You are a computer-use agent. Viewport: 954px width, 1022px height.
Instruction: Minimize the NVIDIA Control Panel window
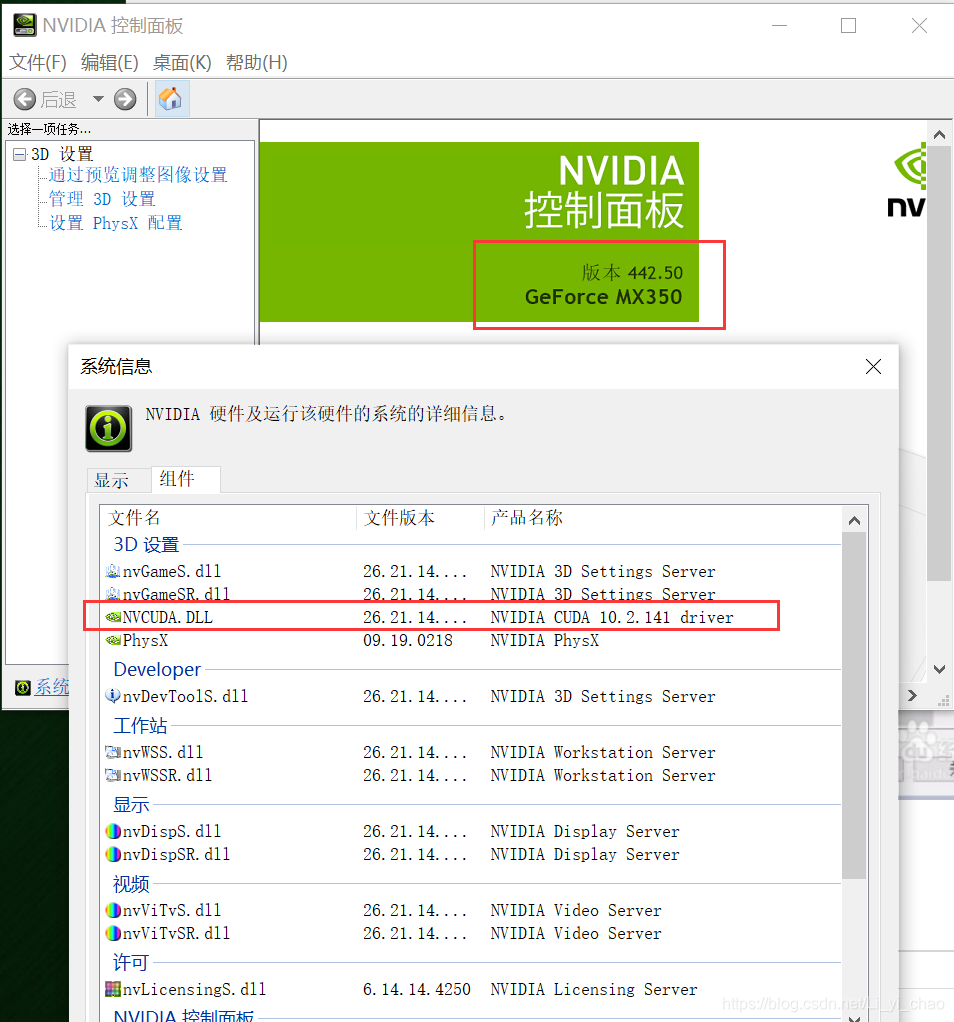tap(779, 25)
